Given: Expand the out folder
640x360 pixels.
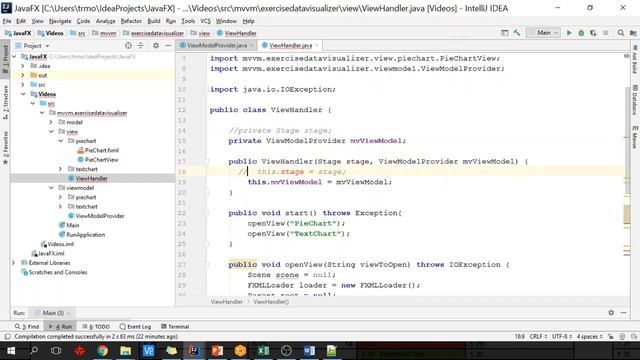Looking at the screenshot, I should (x=23, y=75).
